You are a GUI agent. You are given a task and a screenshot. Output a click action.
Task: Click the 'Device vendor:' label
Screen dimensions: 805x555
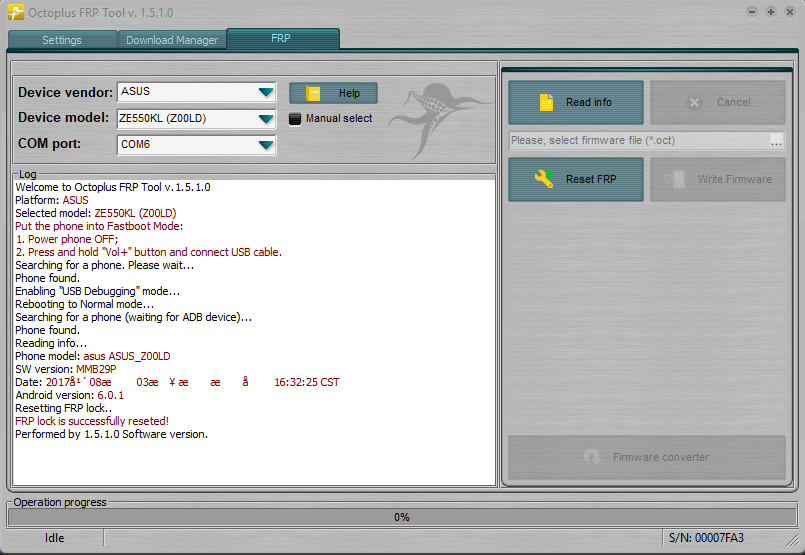pyautogui.click(x=66, y=92)
